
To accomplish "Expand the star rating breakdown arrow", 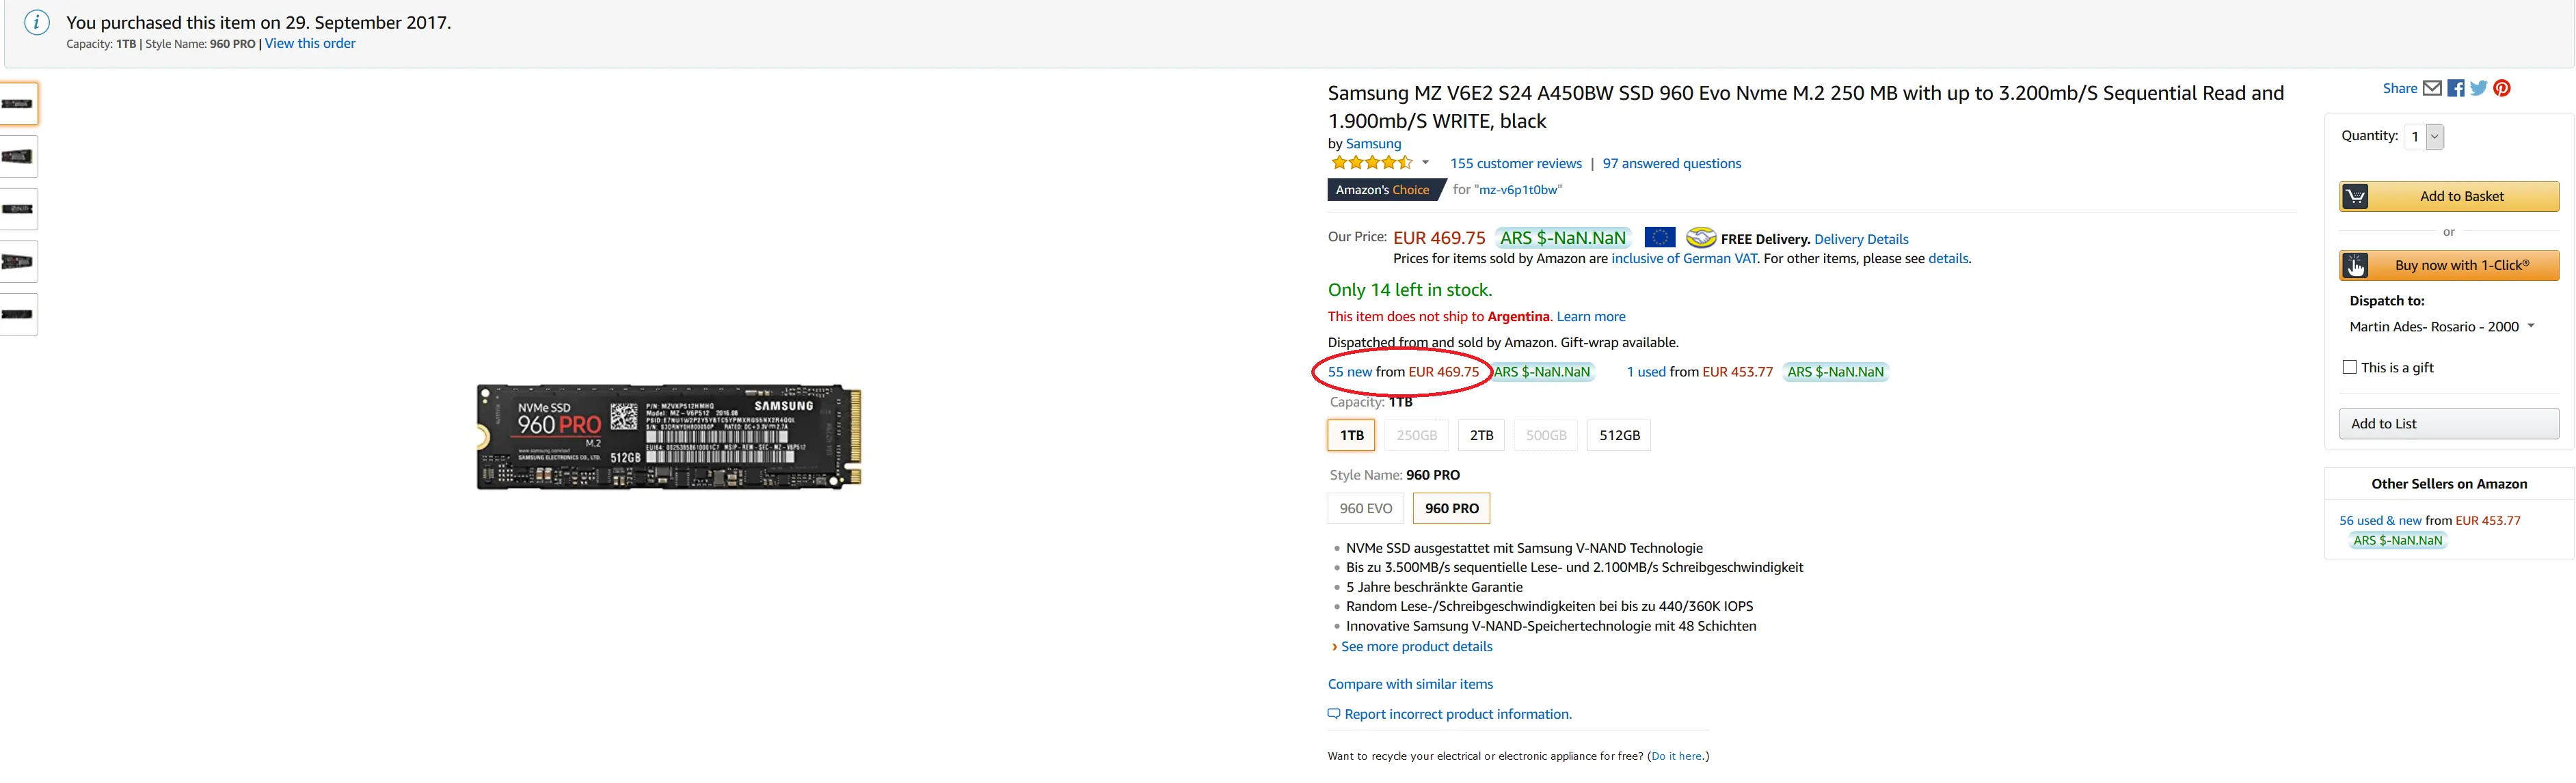I will (x=1425, y=163).
